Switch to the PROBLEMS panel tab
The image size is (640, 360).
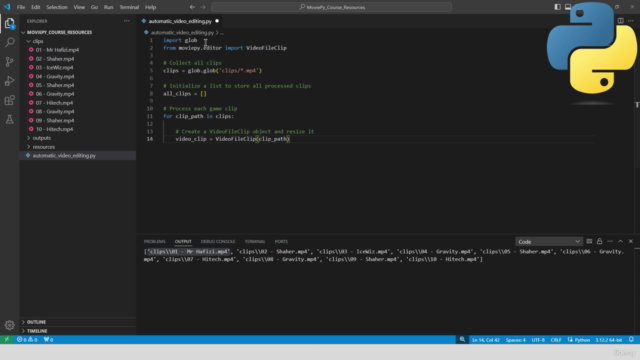(154, 242)
